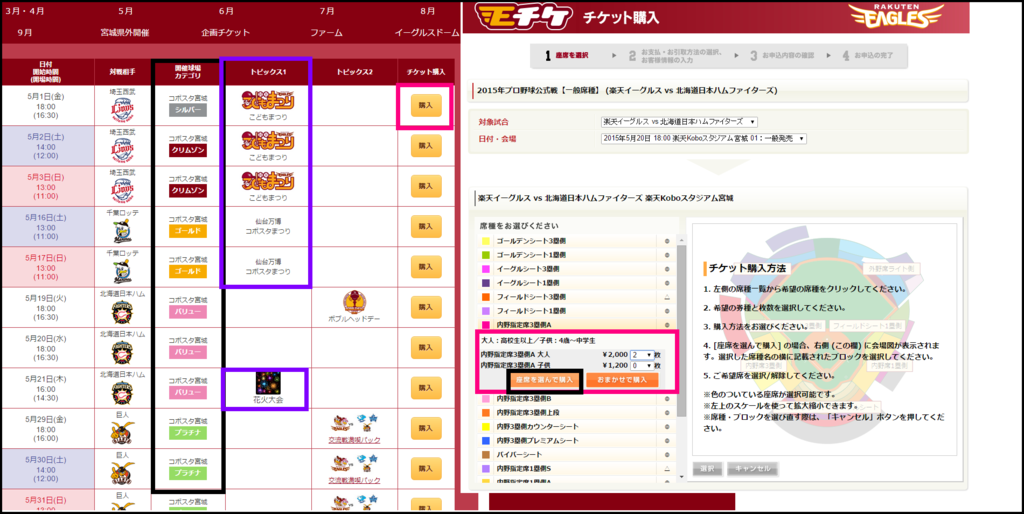
Task: Open the 交流戦満喫パック link for May 30
Action: pyautogui.click(x=354, y=481)
